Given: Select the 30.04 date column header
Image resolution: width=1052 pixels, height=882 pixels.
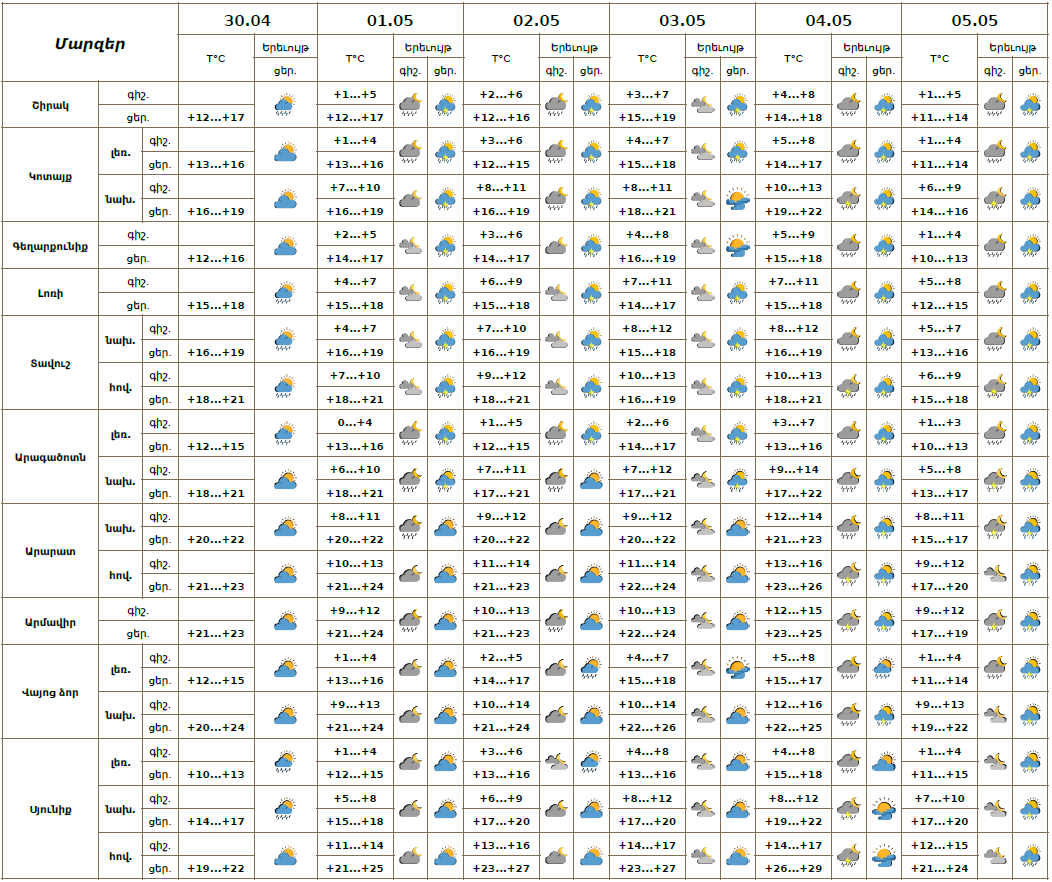Looking at the screenshot, I should point(247,20).
